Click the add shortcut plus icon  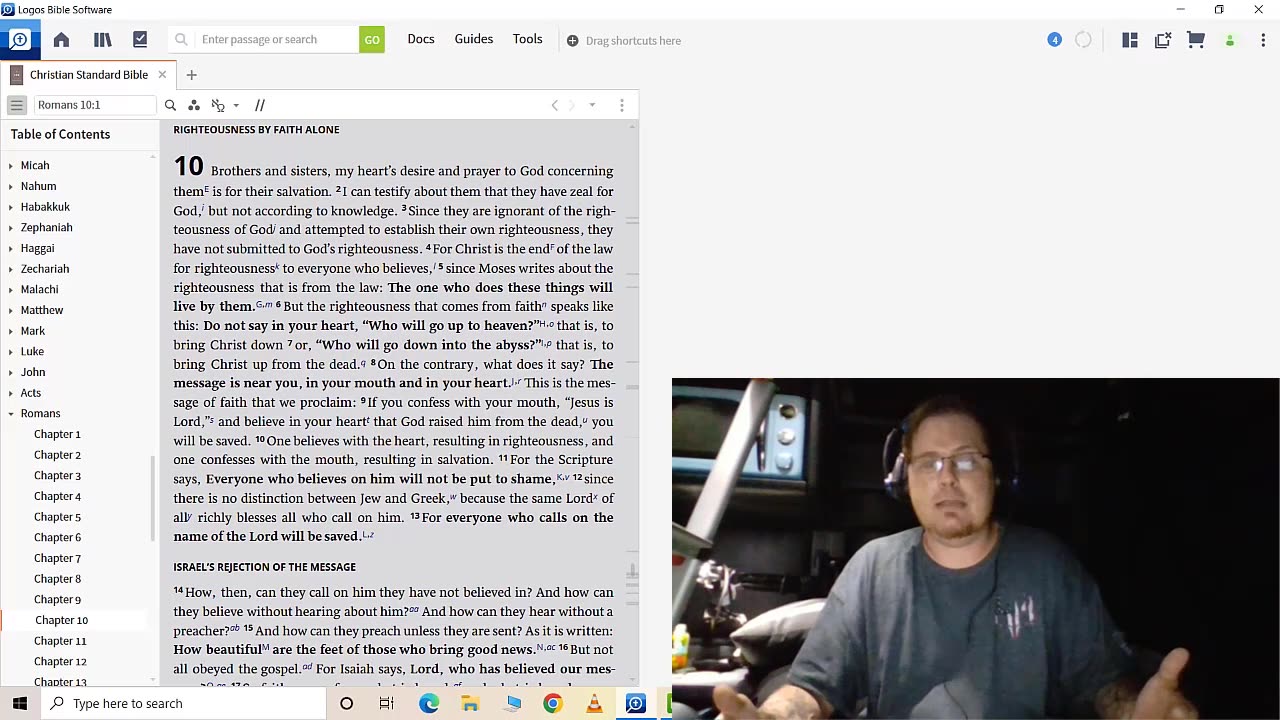coord(572,41)
